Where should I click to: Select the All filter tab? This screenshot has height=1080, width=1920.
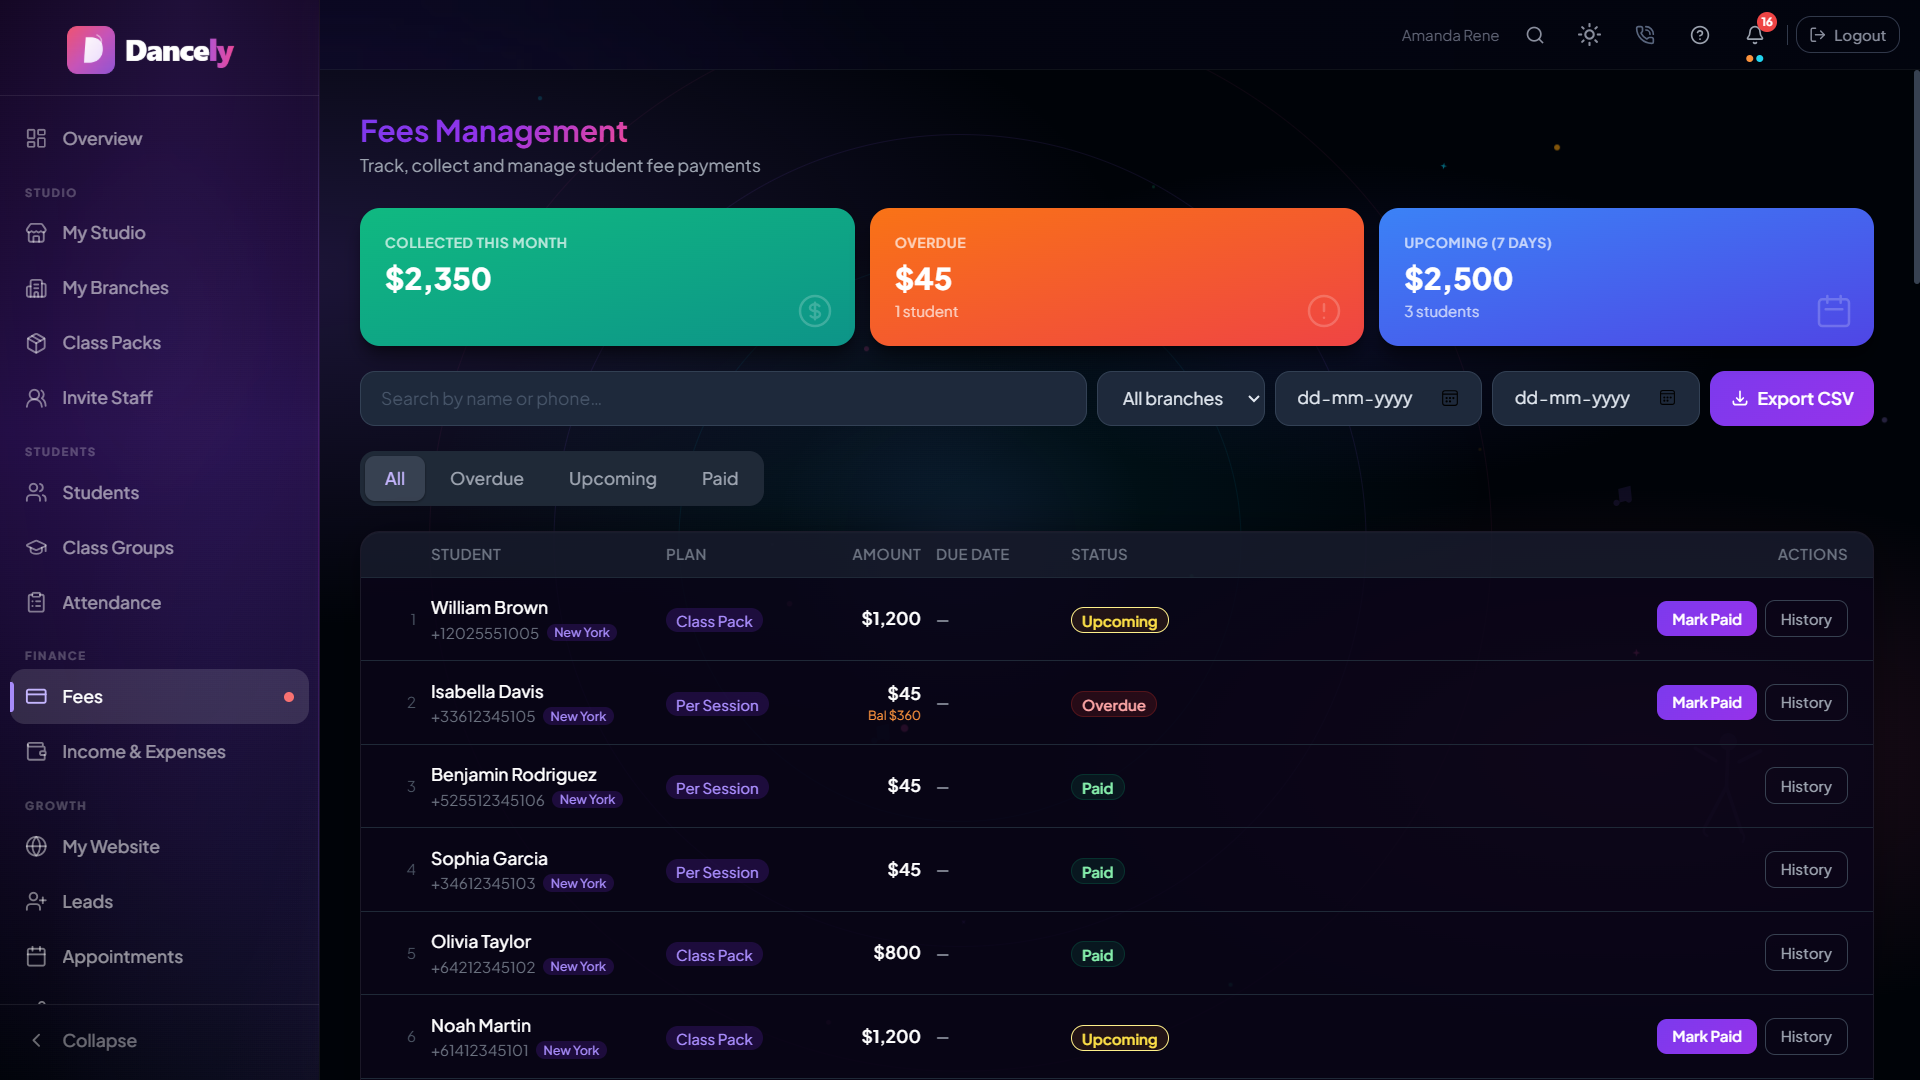395,478
